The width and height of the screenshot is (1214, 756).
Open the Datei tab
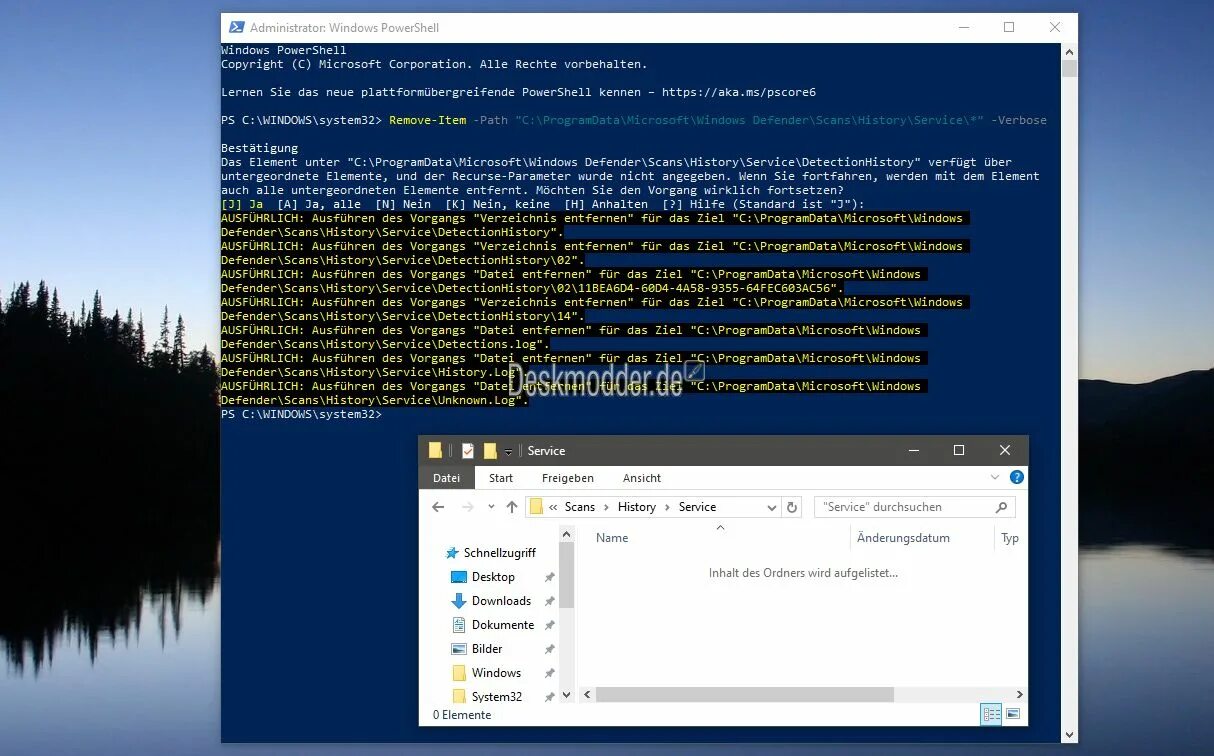click(446, 478)
